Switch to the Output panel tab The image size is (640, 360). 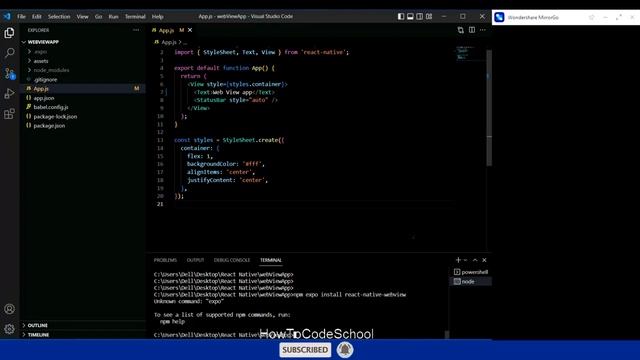click(x=195, y=260)
